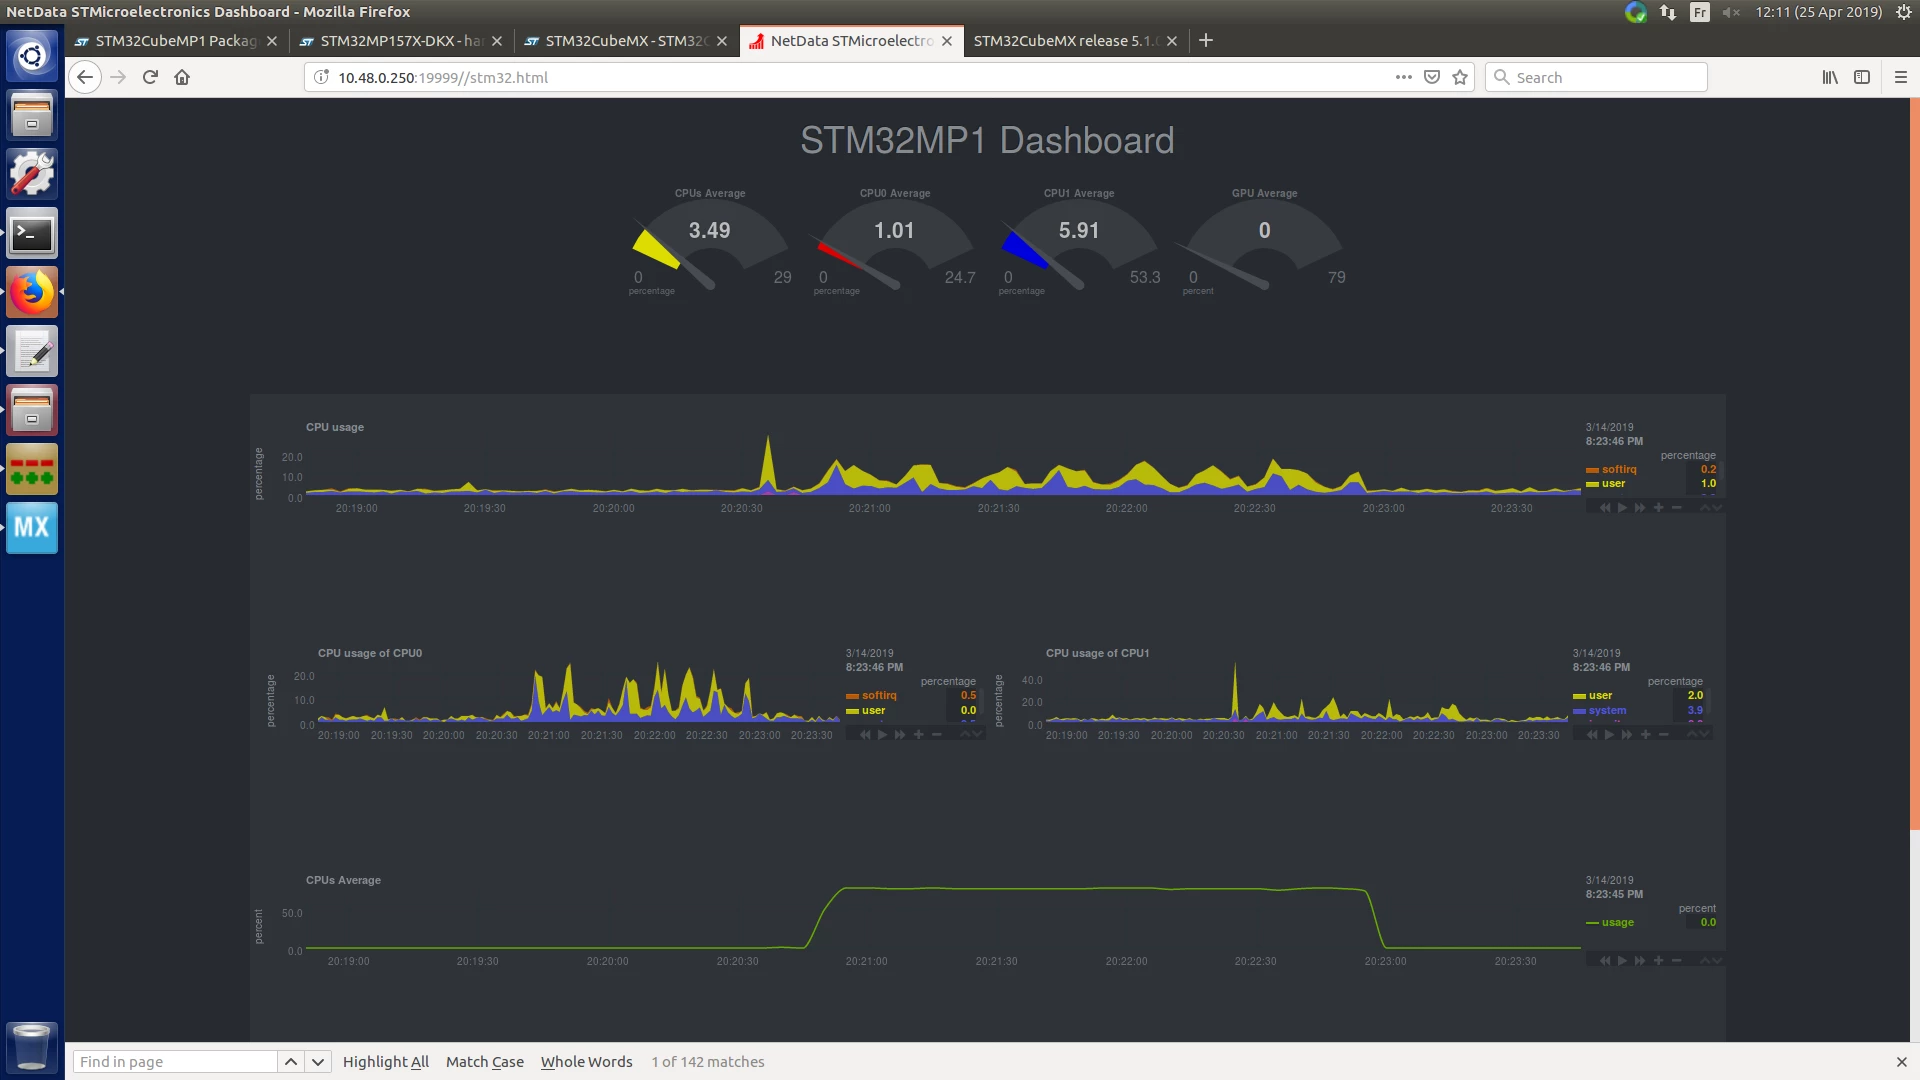Open the text editor from the dock

tap(32, 351)
